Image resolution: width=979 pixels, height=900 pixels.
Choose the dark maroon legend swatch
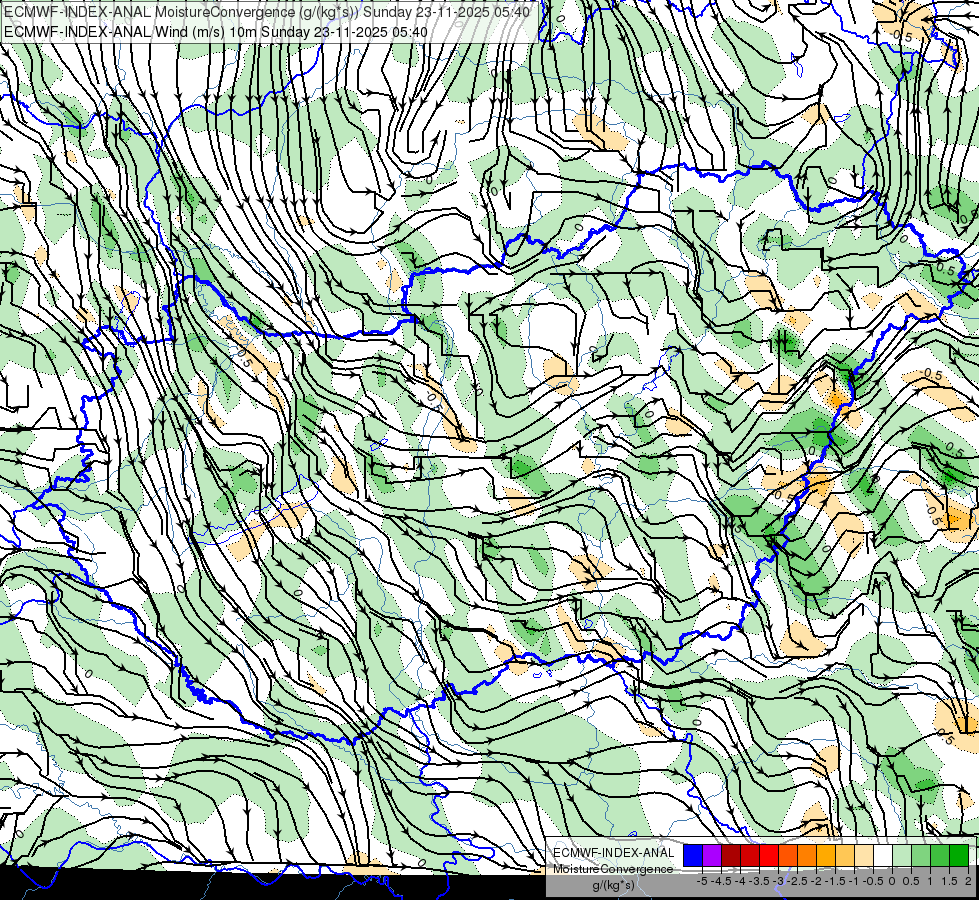tap(731, 856)
